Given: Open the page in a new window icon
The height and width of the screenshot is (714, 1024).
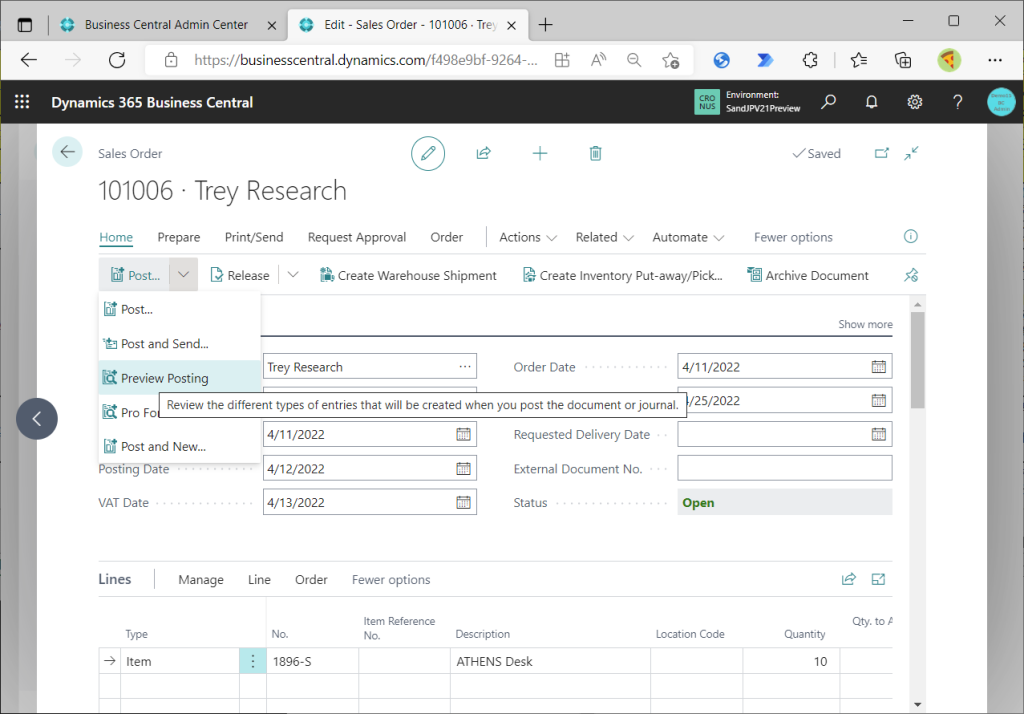Looking at the screenshot, I should click(882, 154).
